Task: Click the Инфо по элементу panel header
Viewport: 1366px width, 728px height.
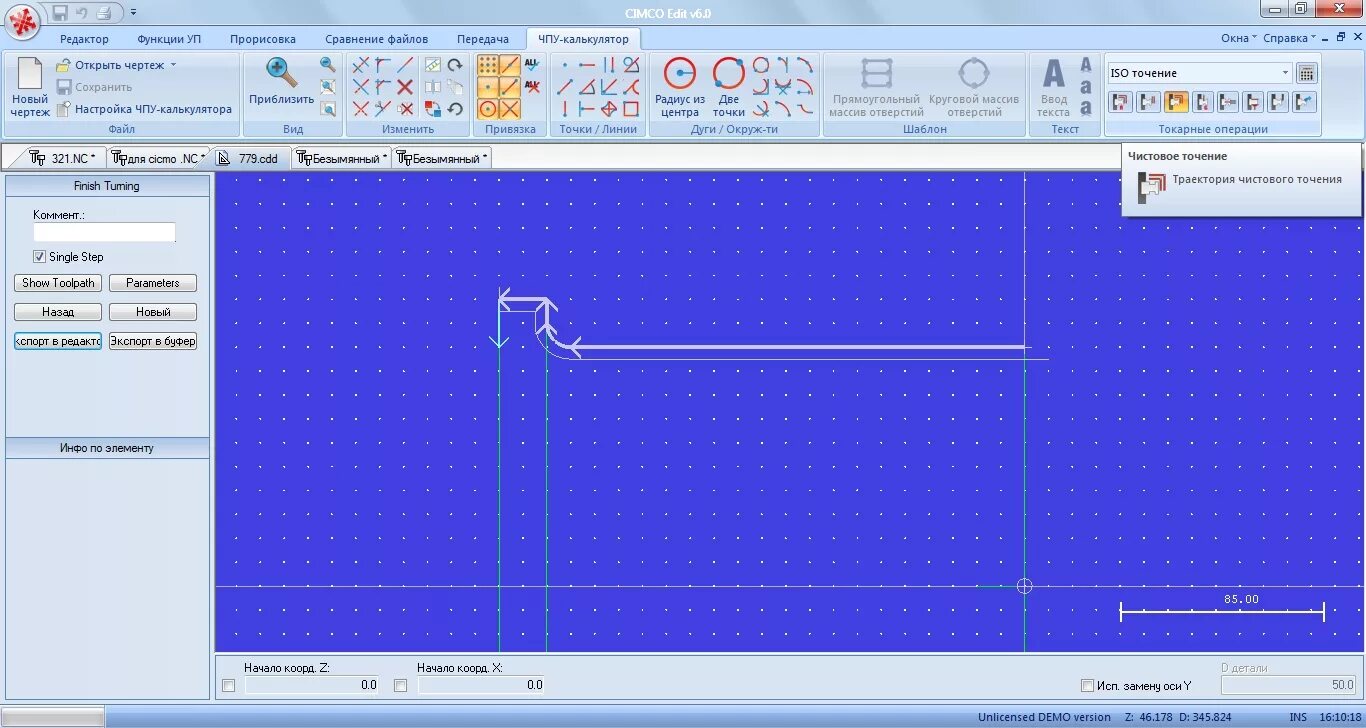Action: coord(107,448)
